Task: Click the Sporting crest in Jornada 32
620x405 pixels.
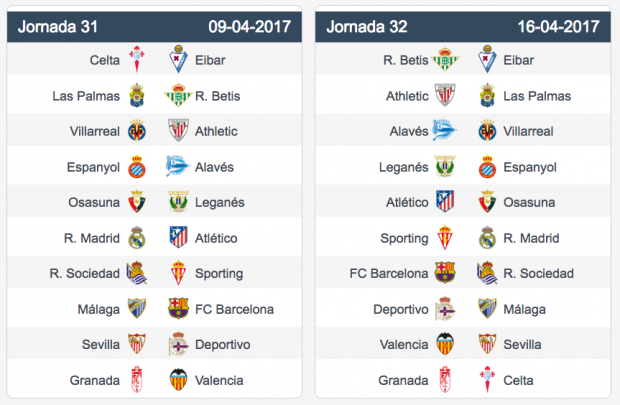Action: pyautogui.click(x=445, y=237)
